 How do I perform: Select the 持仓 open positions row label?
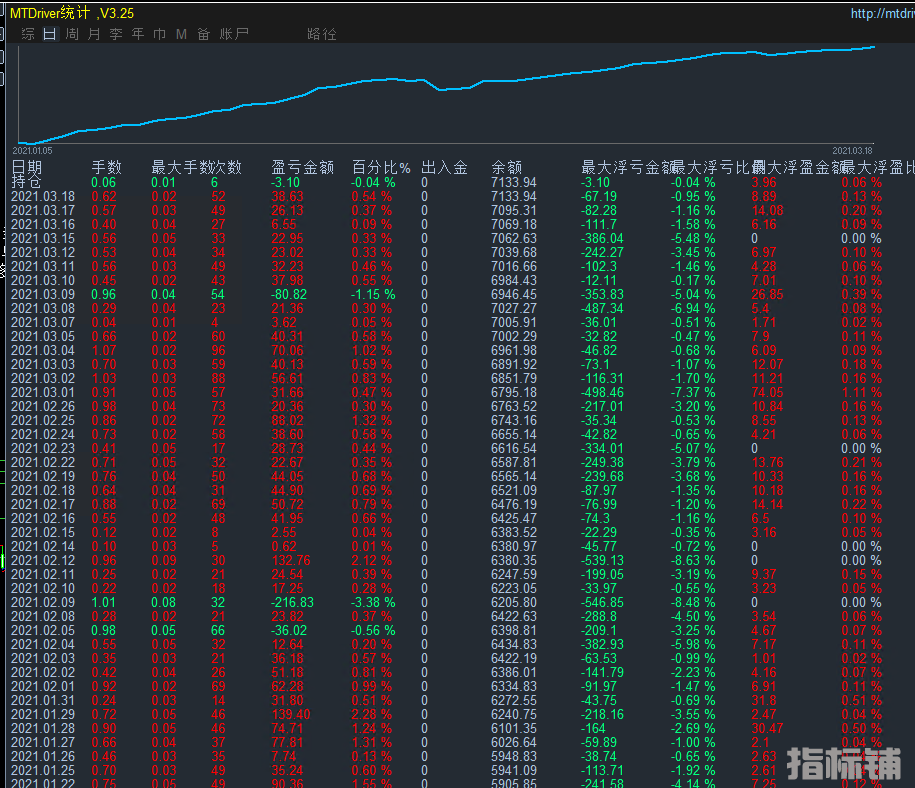[x=26, y=182]
